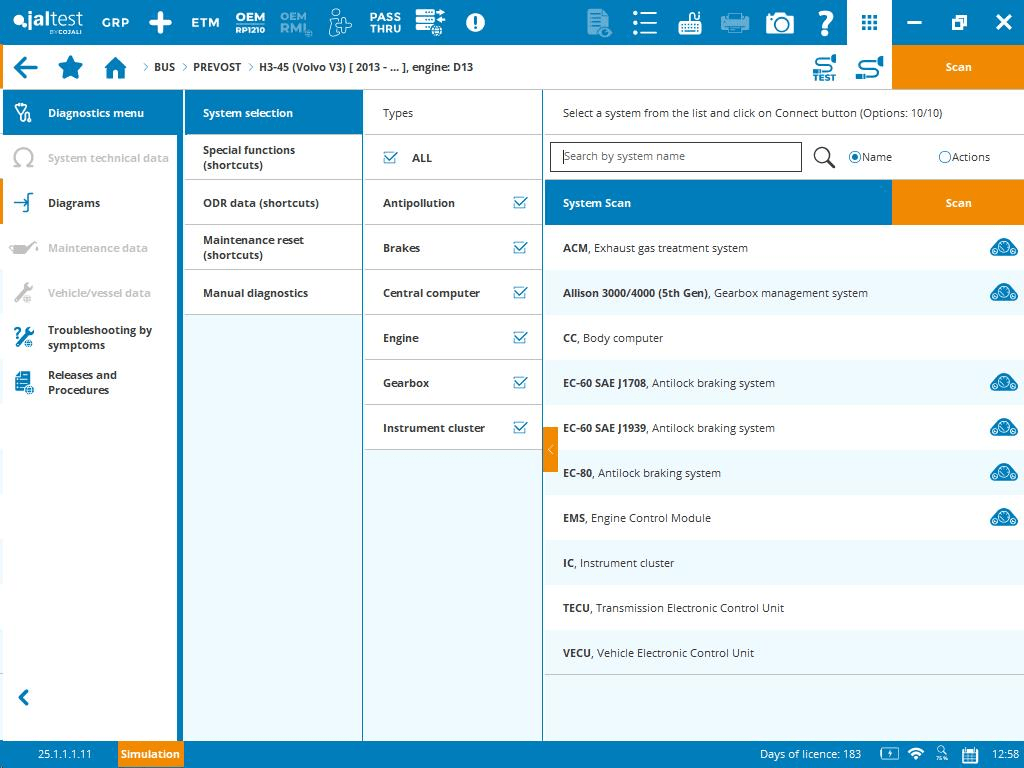
Task: Click the search magnifier icon
Action: pyautogui.click(x=824, y=157)
